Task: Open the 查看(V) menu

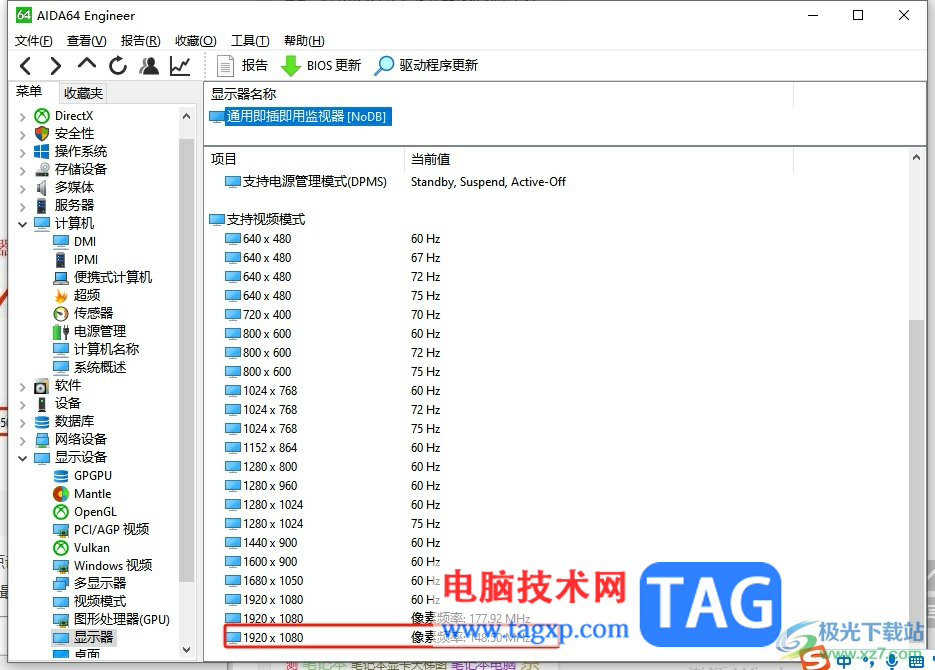Action: click(86, 41)
